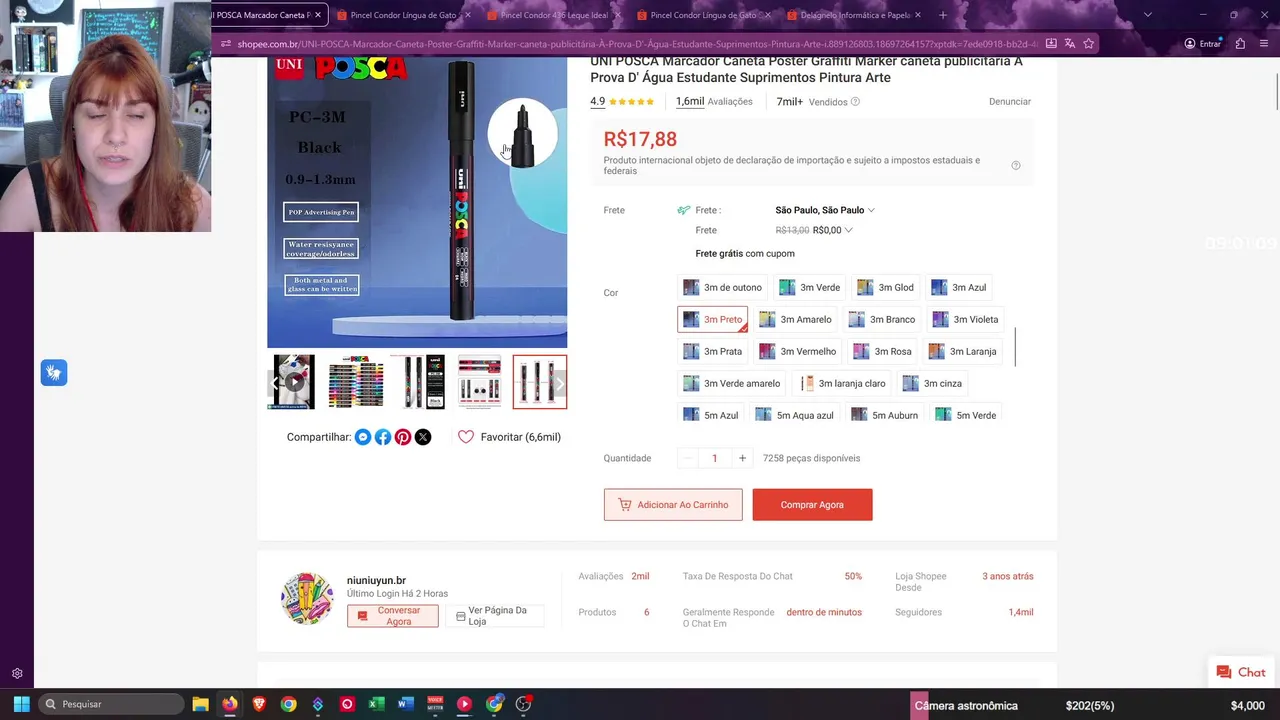This screenshot has width=1280, height=720.
Task: Open OBS Studio in the taskbar
Action: click(x=523, y=704)
